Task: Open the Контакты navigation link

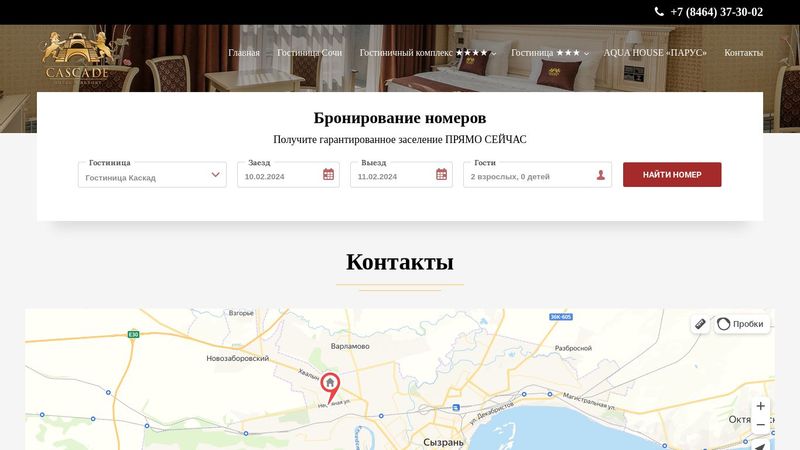Action: tap(743, 53)
